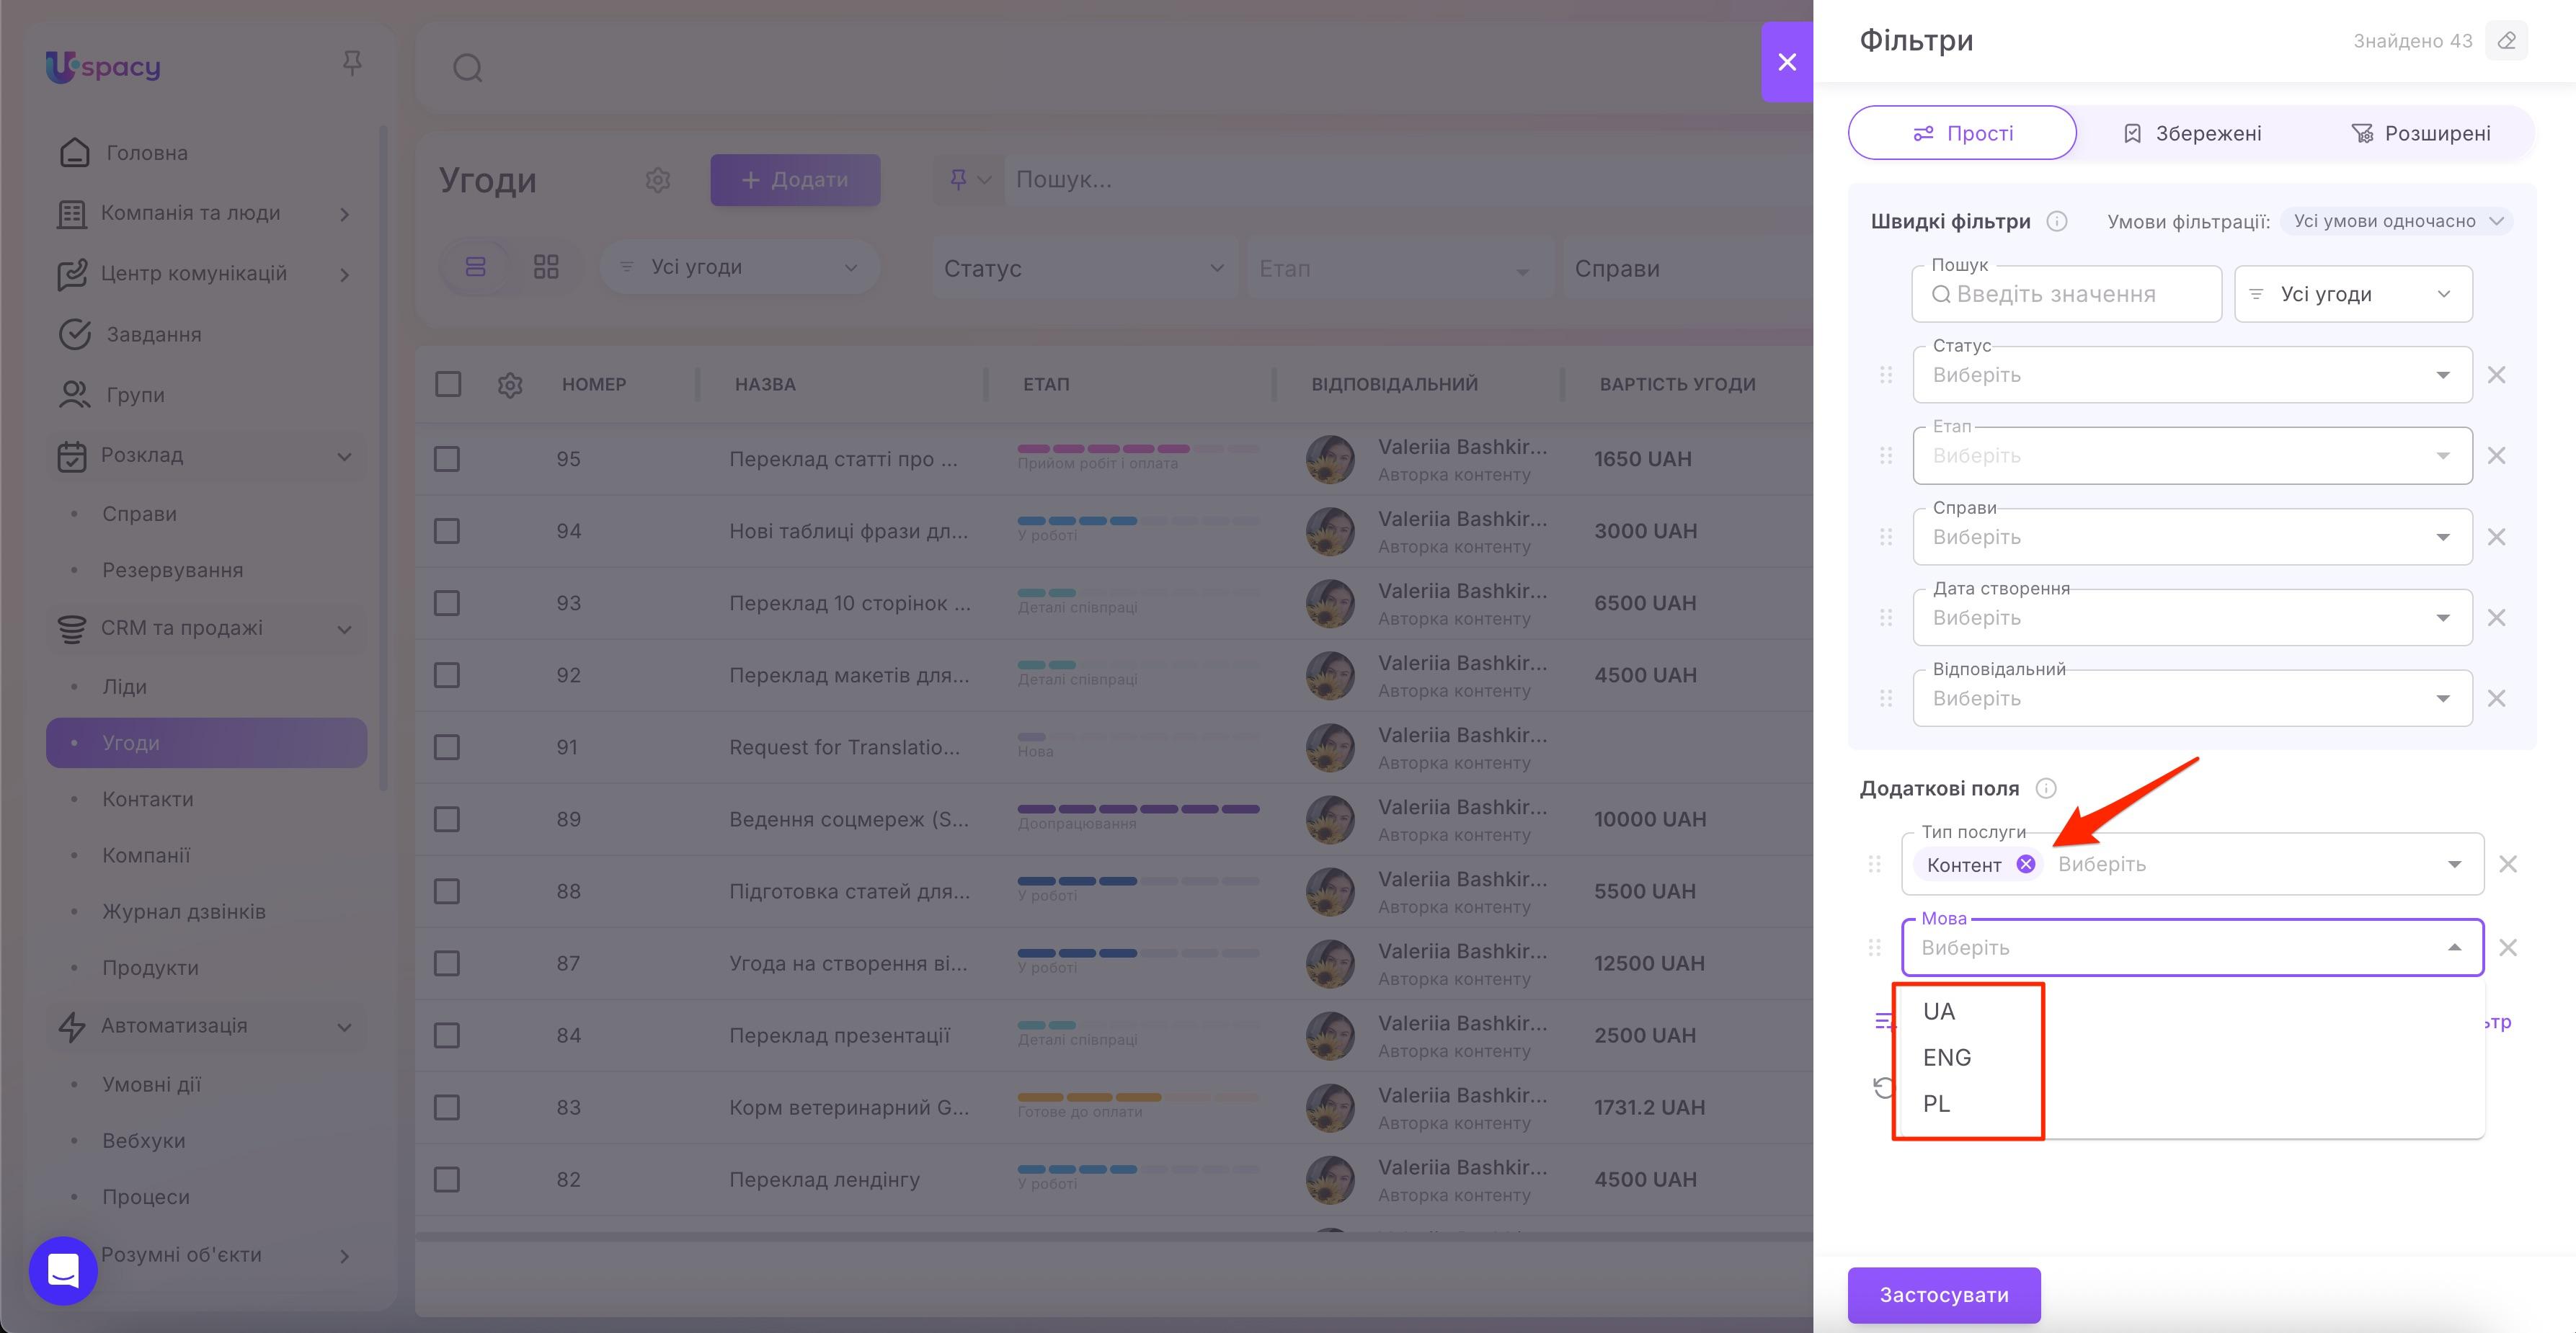The image size is (2576, 1333).
Task: Switch to the kanban grid view icon
Action: 546,267
